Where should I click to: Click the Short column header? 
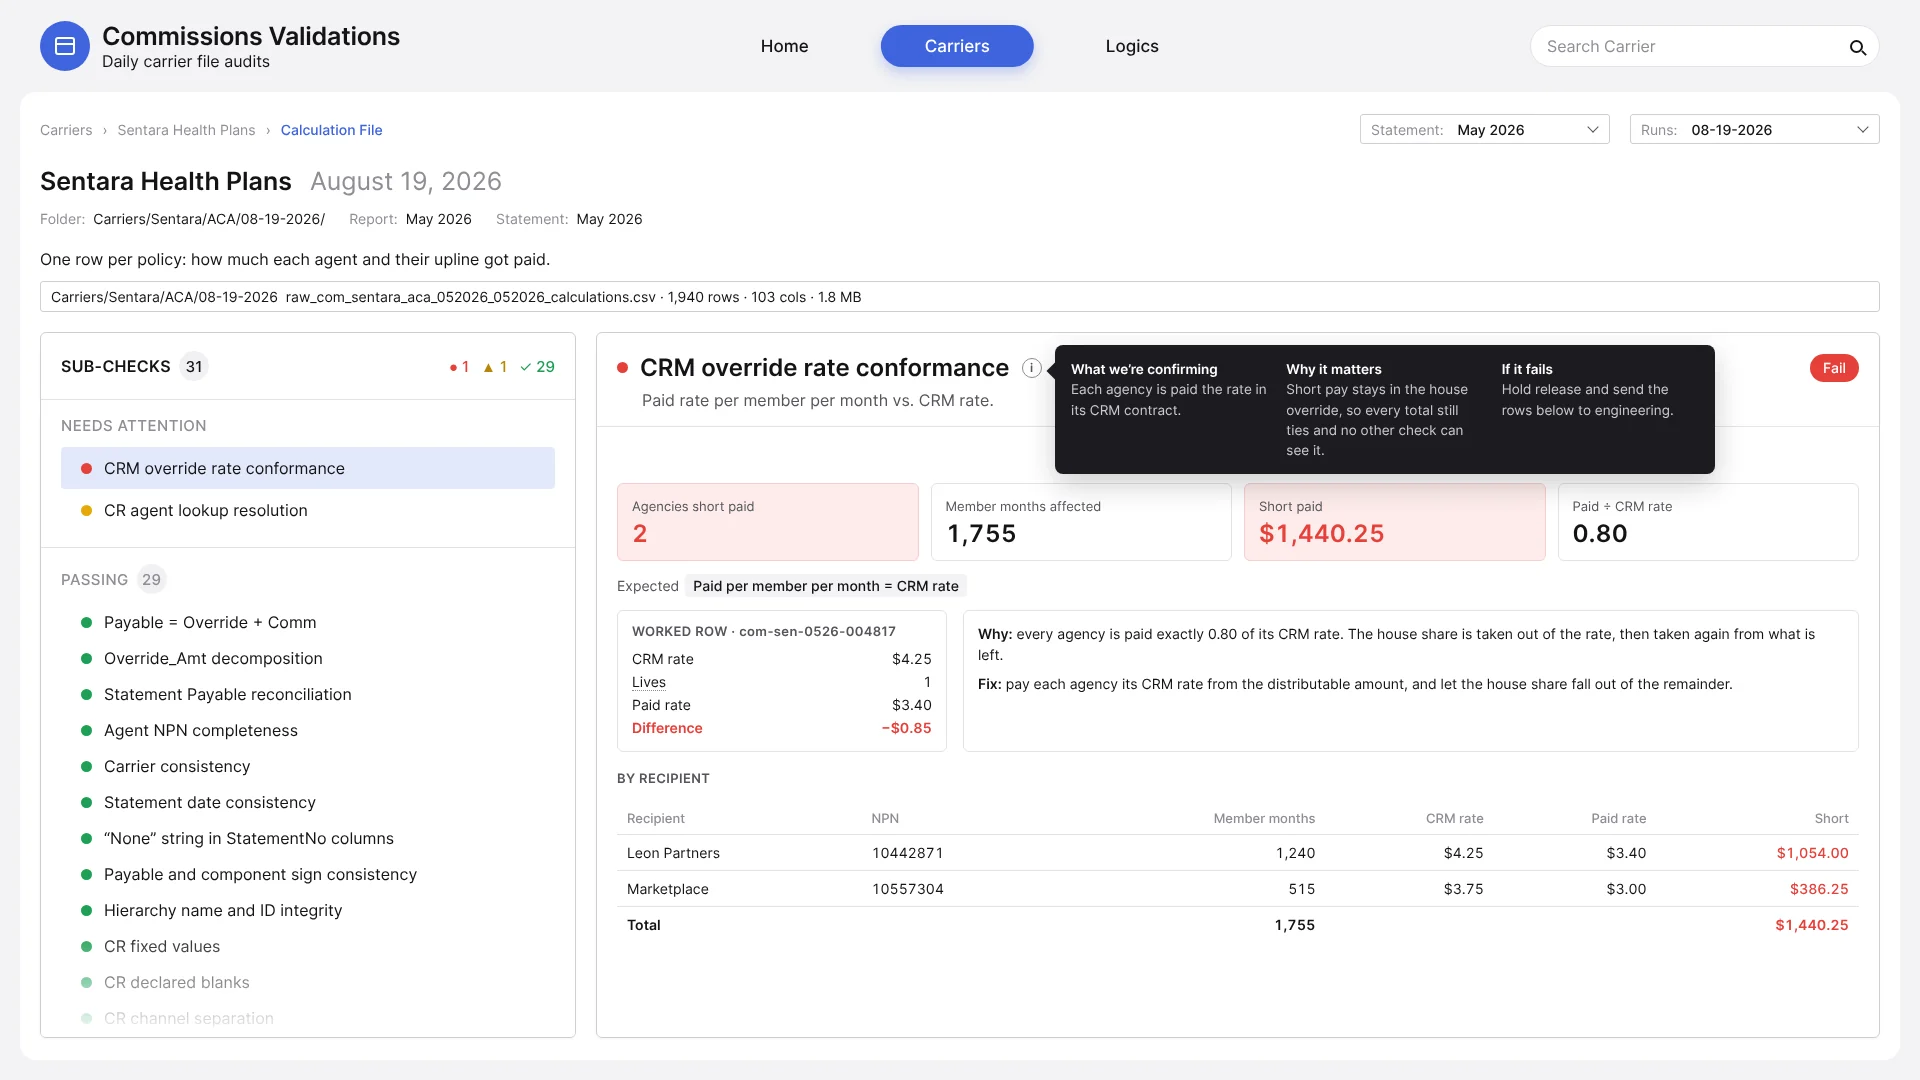coord(1831,818)
